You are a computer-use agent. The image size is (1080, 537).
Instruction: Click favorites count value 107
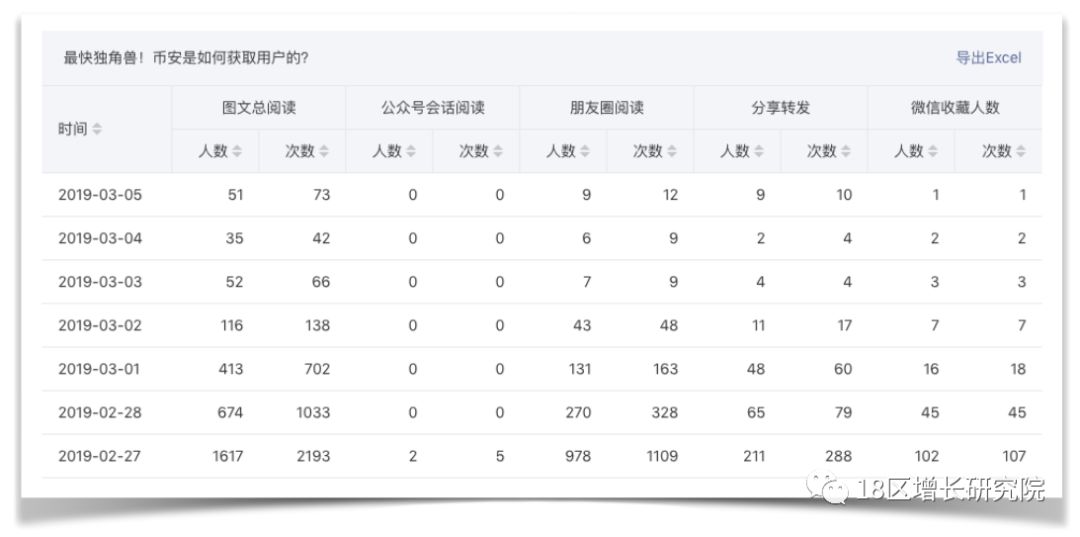point(1015,456)
